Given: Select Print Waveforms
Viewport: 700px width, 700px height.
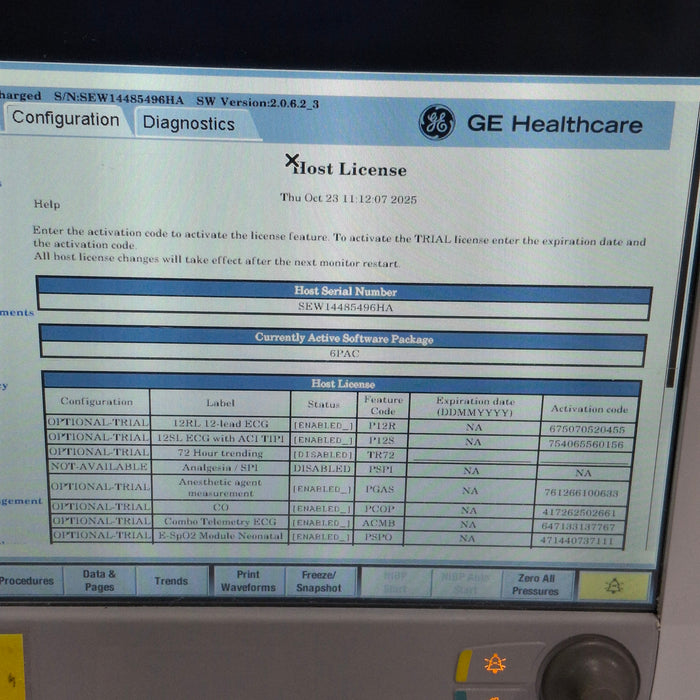Looking at the screenshot, I should pyautogui.click(x=248, y=581).
